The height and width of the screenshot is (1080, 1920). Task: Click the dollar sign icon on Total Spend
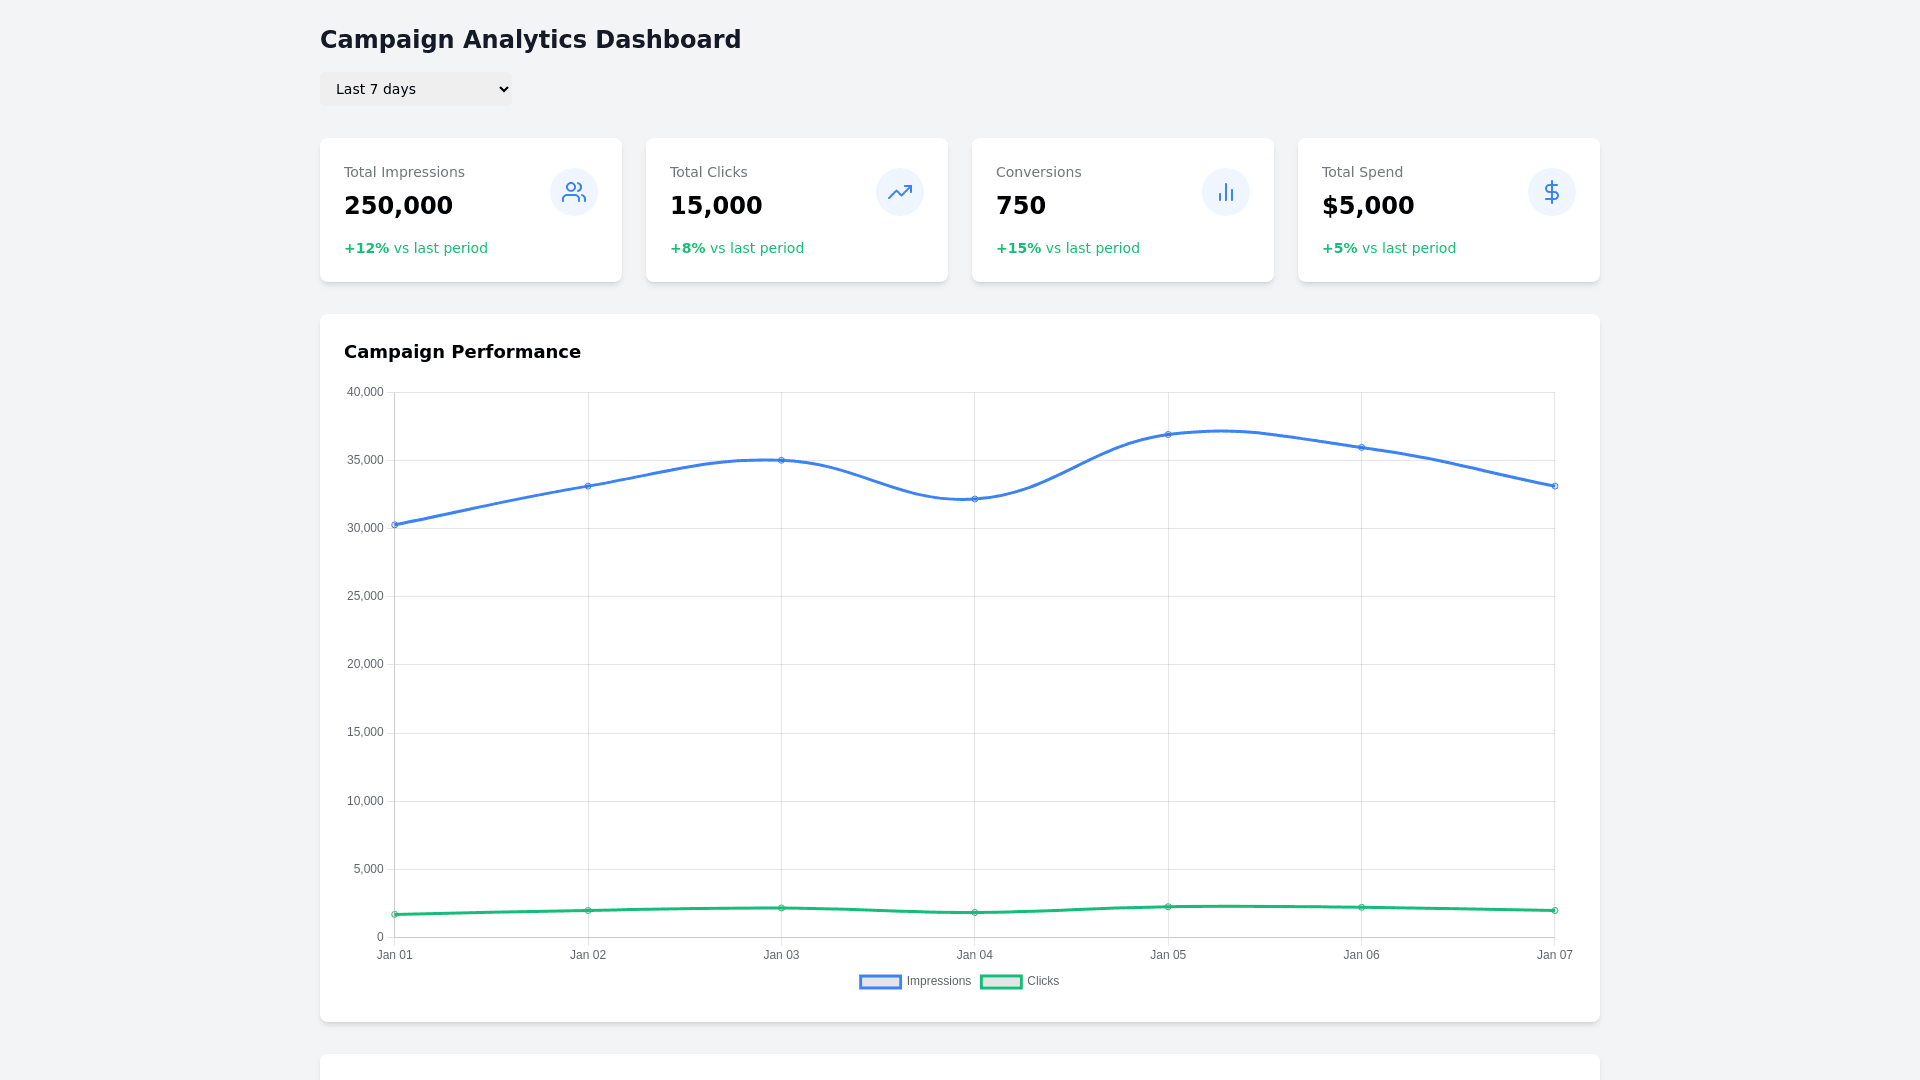point(1552,192)
